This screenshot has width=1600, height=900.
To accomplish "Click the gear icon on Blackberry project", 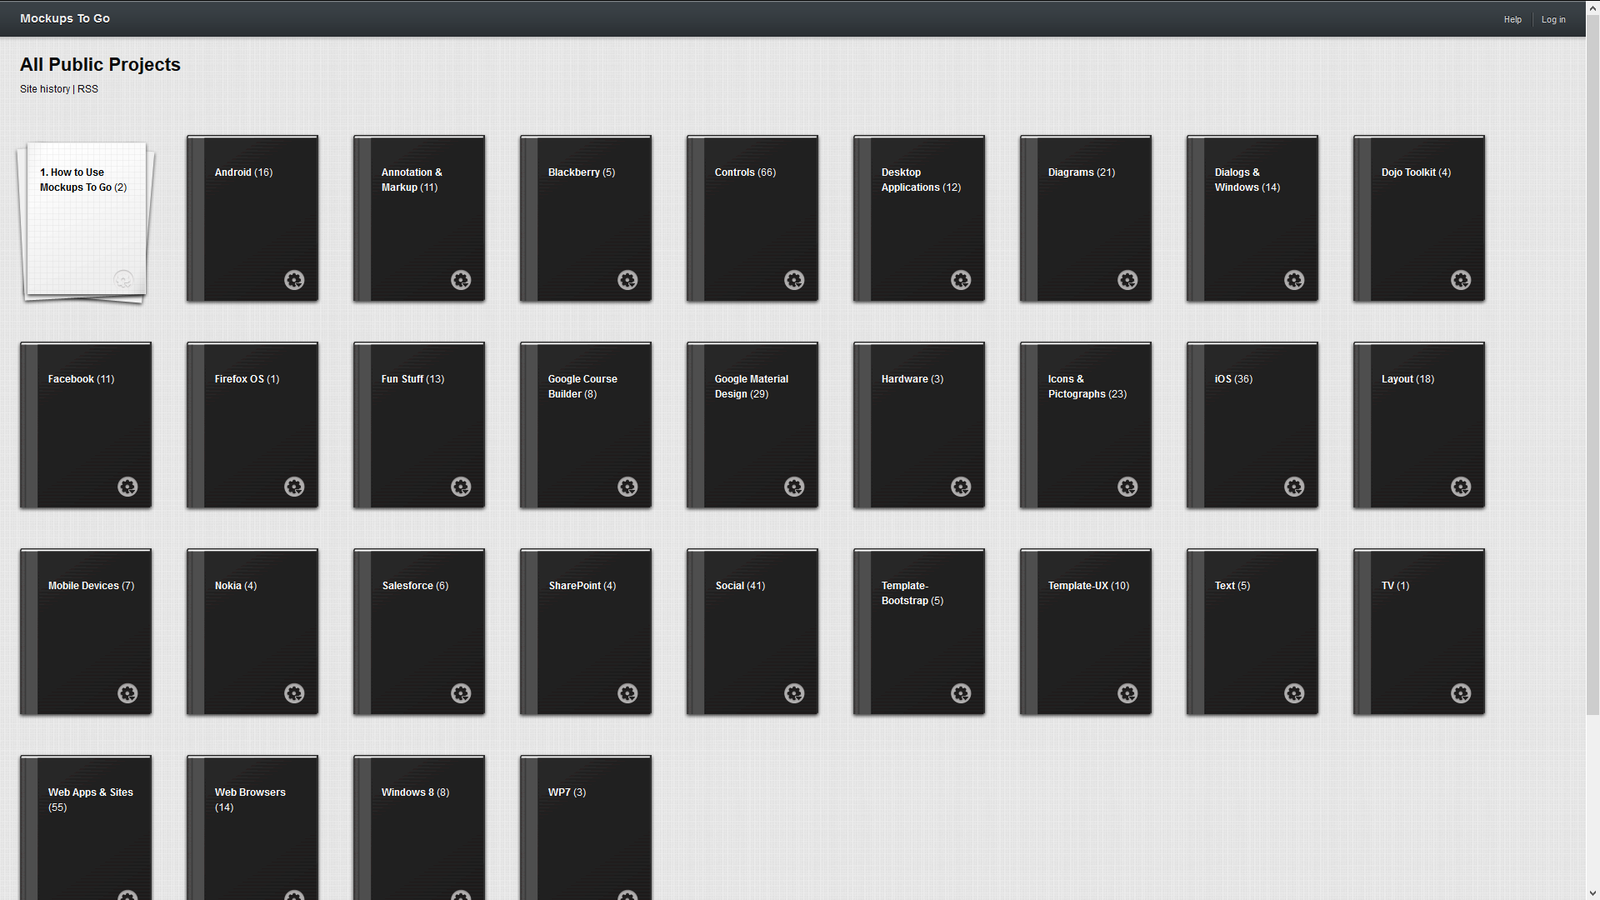I will pyautogui.click(x=628, y=280).
